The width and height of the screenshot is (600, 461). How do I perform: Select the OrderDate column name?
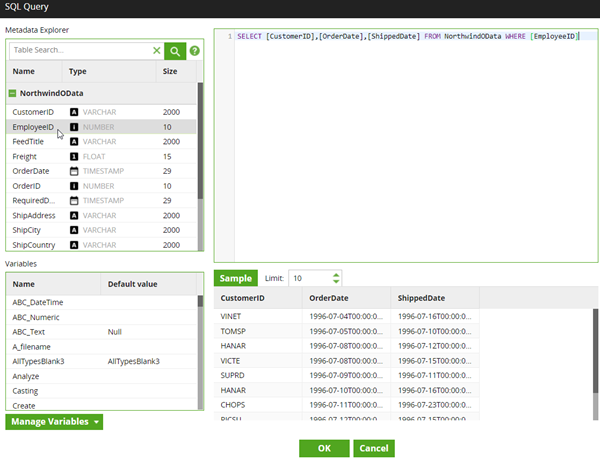[31, 171]
